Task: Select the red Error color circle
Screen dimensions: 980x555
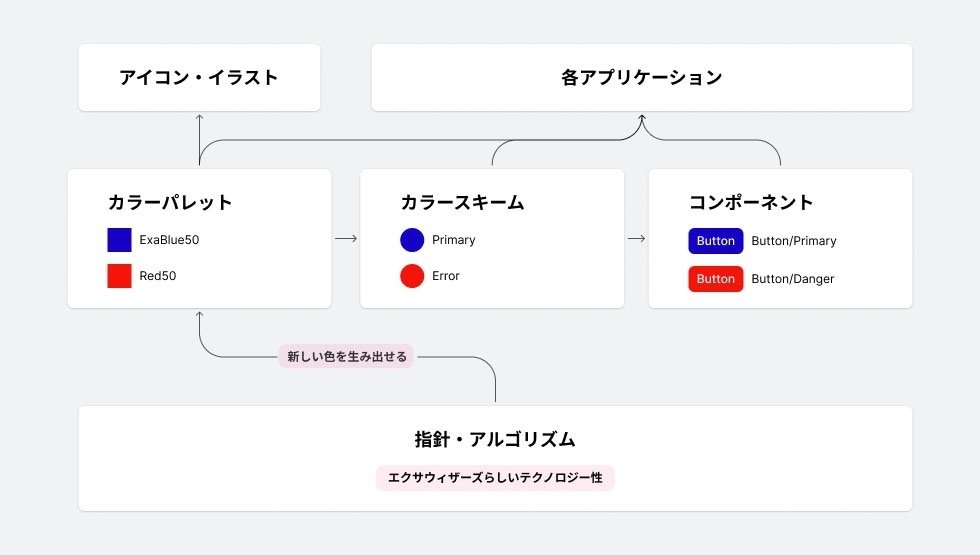Action: [412, 276]
